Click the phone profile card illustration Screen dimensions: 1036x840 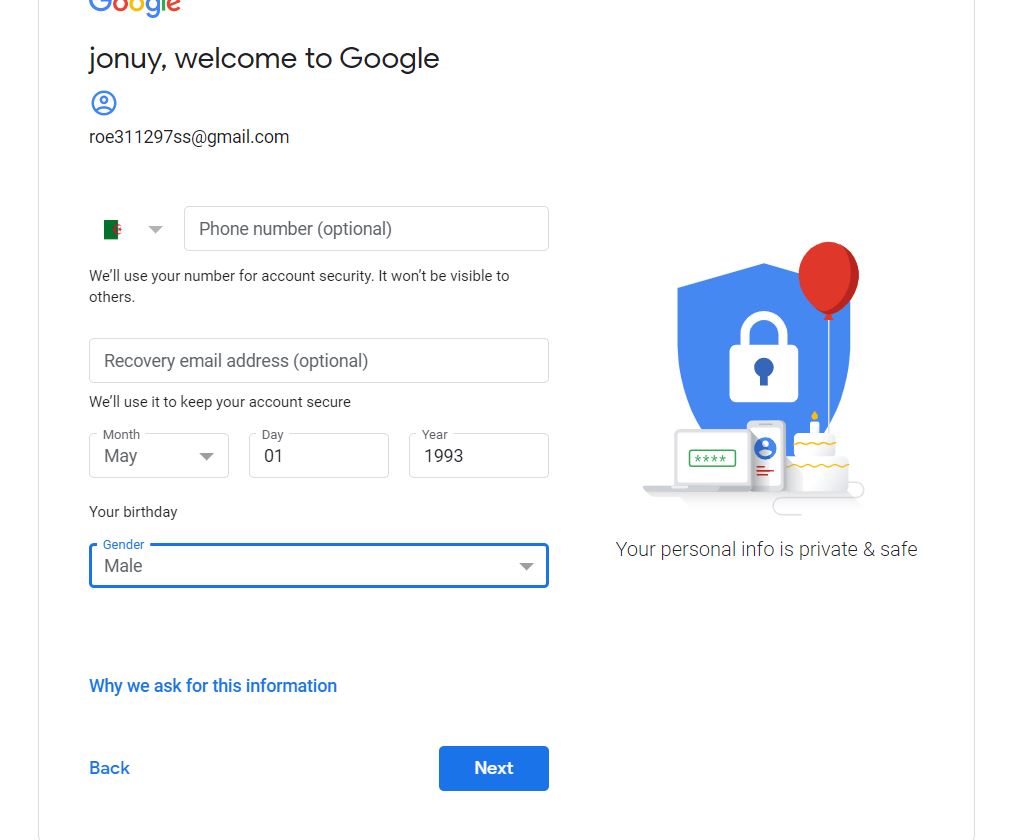(766, 455)
